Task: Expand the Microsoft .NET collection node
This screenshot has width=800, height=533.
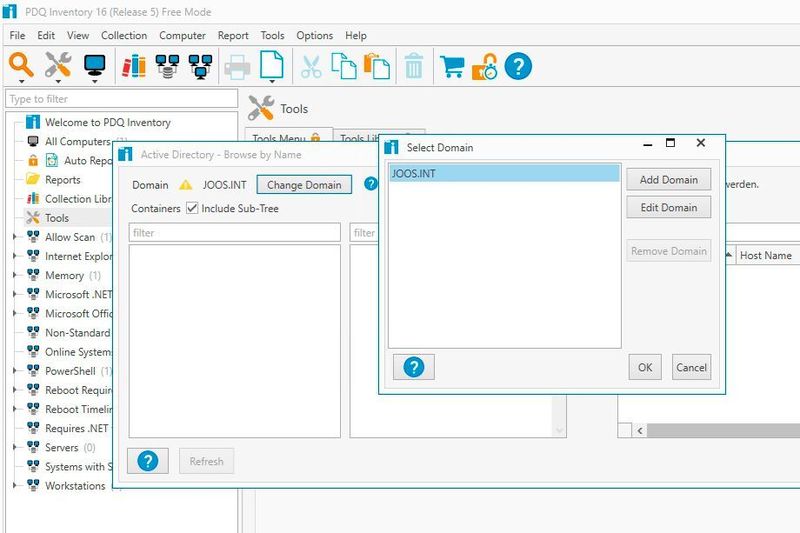Action: [x=15, y=294]
